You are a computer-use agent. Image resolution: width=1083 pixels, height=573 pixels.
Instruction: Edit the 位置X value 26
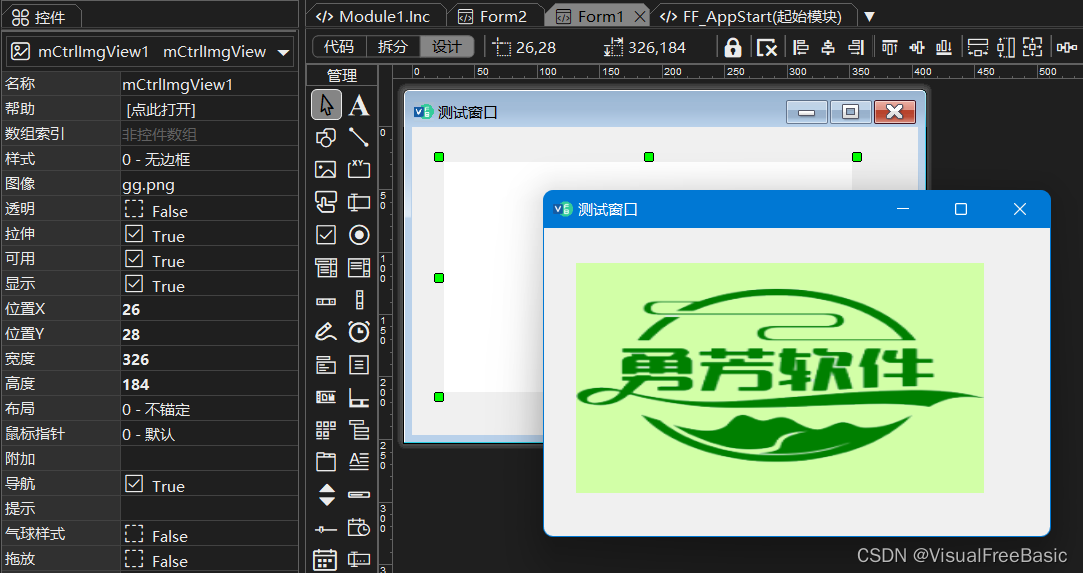coord(209,309)
